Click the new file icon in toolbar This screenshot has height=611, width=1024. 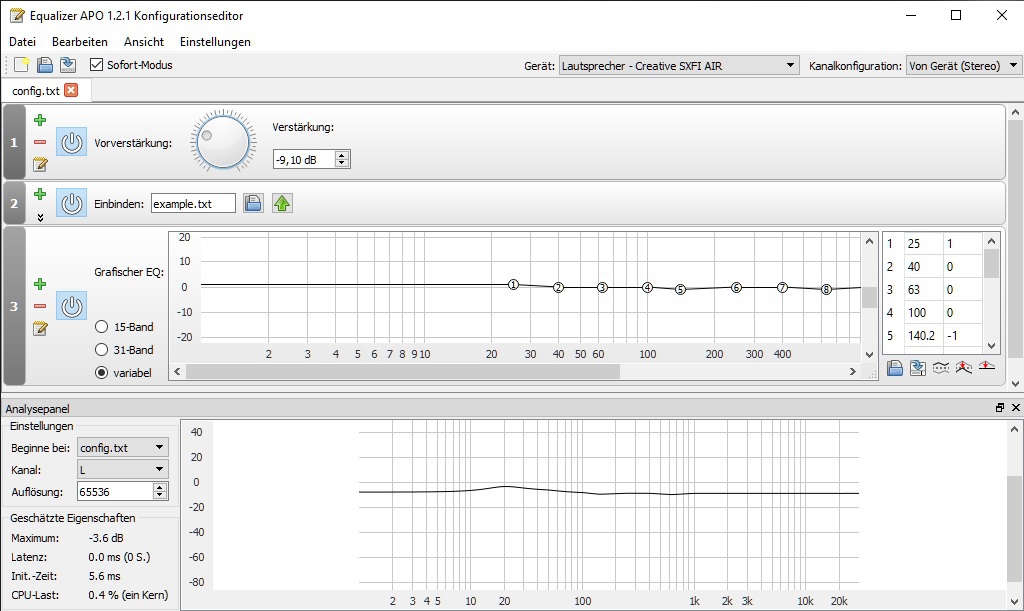[x=22, y=65]
